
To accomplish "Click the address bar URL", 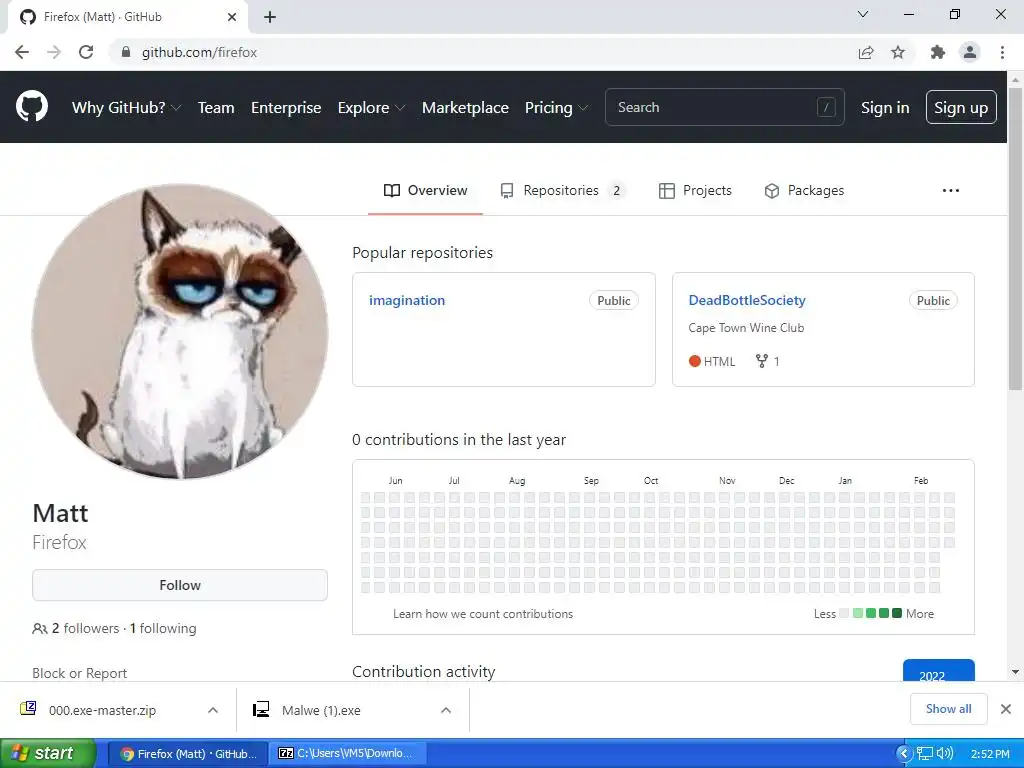I will tap(199, 52).
